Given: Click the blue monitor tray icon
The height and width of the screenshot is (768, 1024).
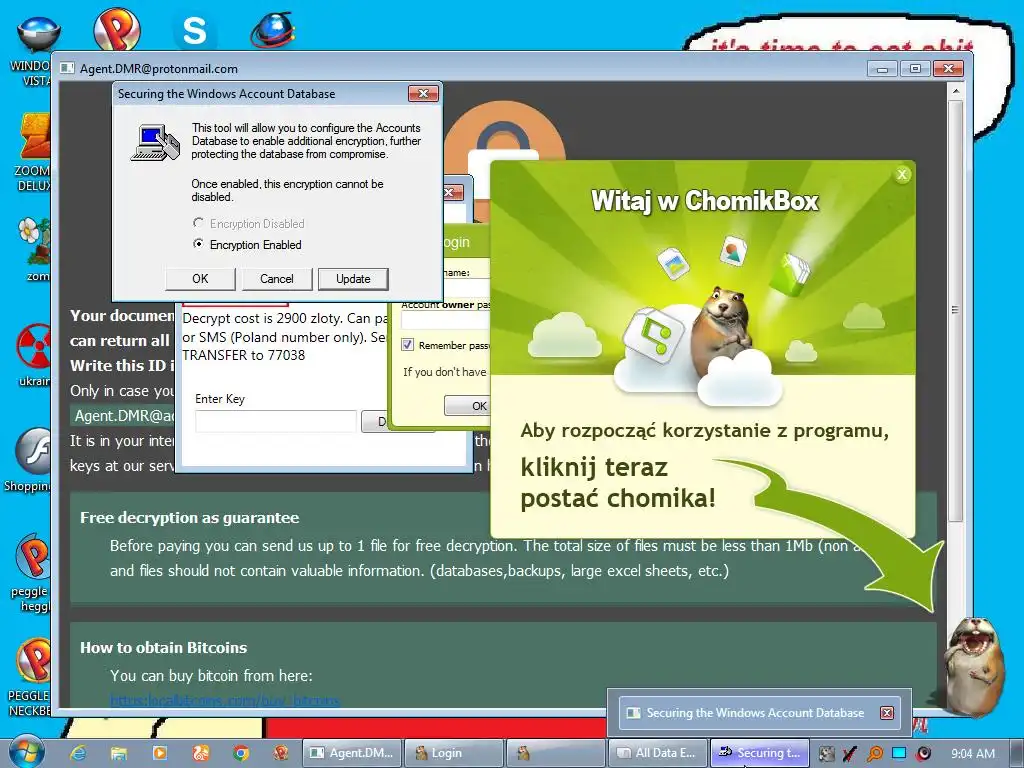Looking at the screenshot, I should point(899,754).
